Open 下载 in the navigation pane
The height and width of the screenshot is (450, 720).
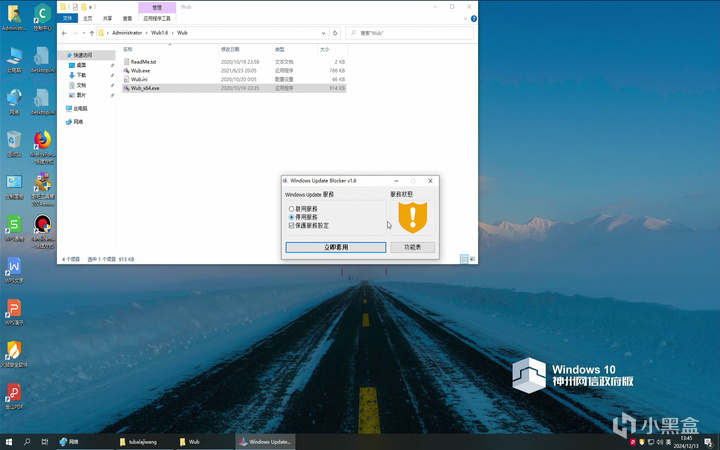coord(81,75)
